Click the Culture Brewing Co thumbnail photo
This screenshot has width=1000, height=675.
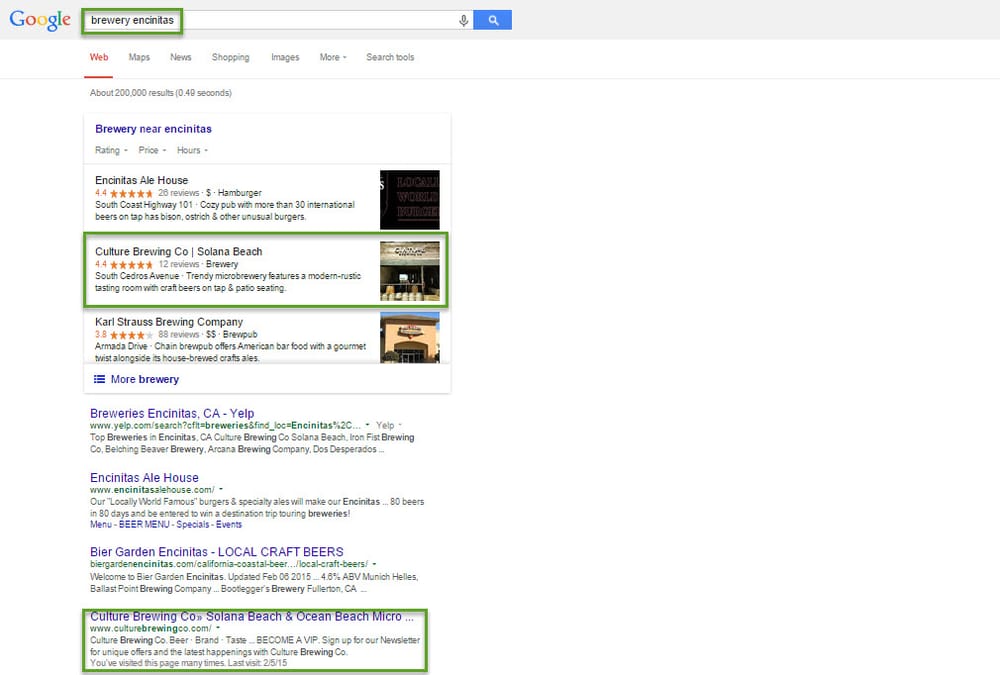(409, 271)
